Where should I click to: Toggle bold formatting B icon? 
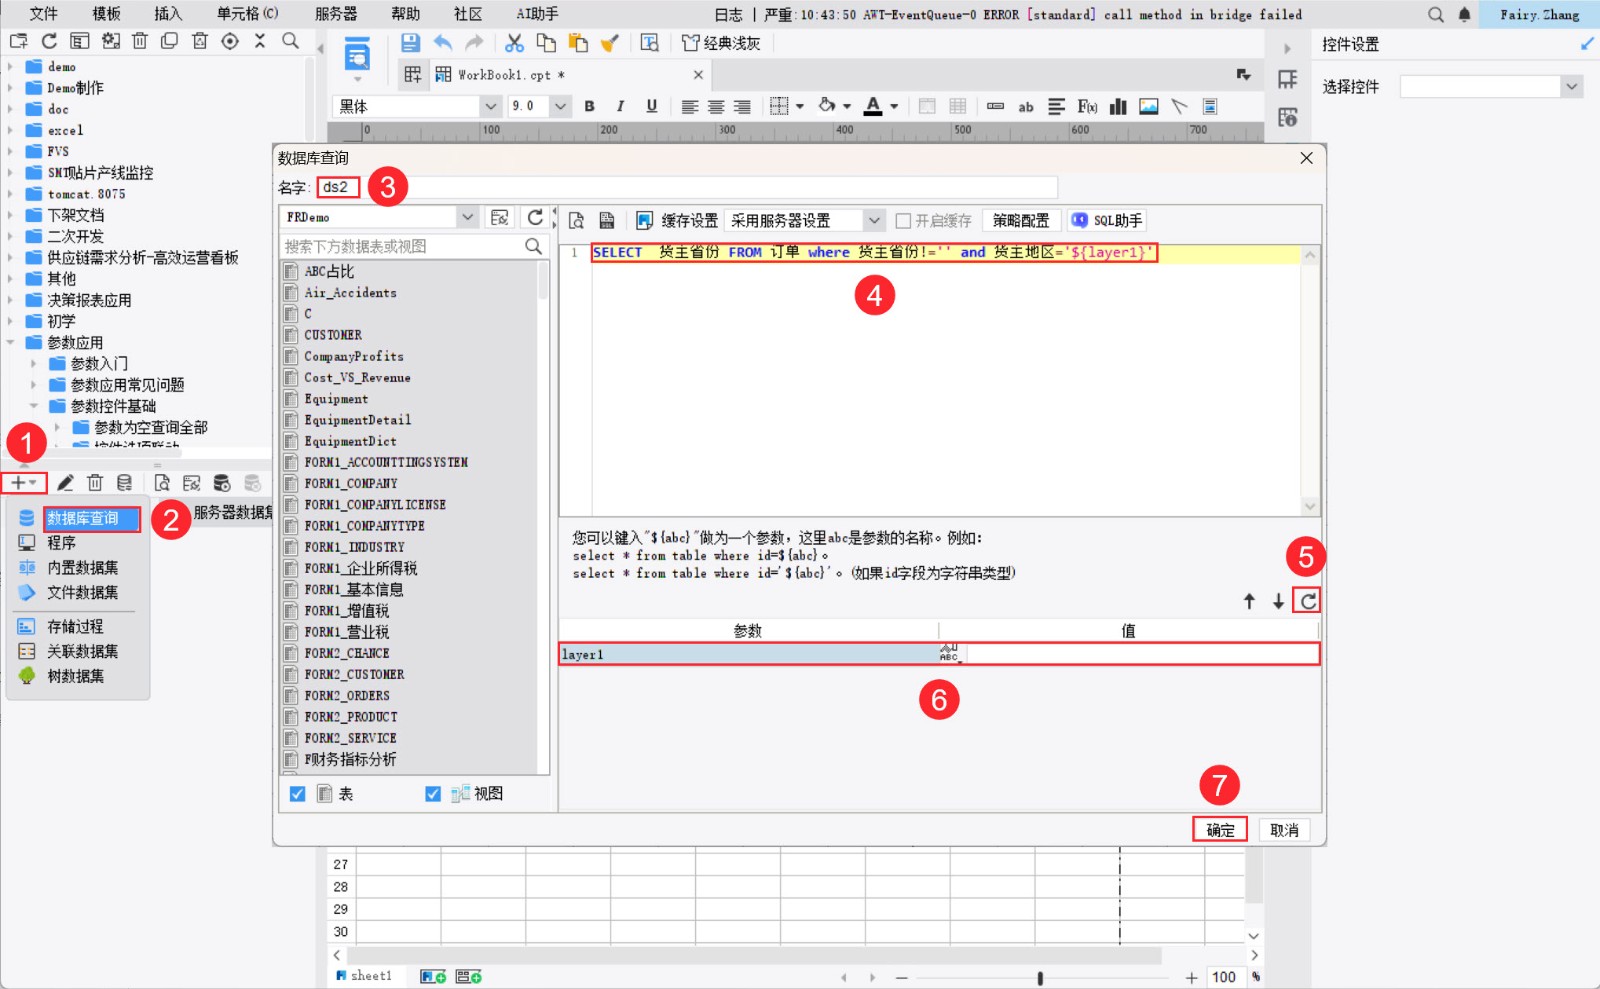589,106
